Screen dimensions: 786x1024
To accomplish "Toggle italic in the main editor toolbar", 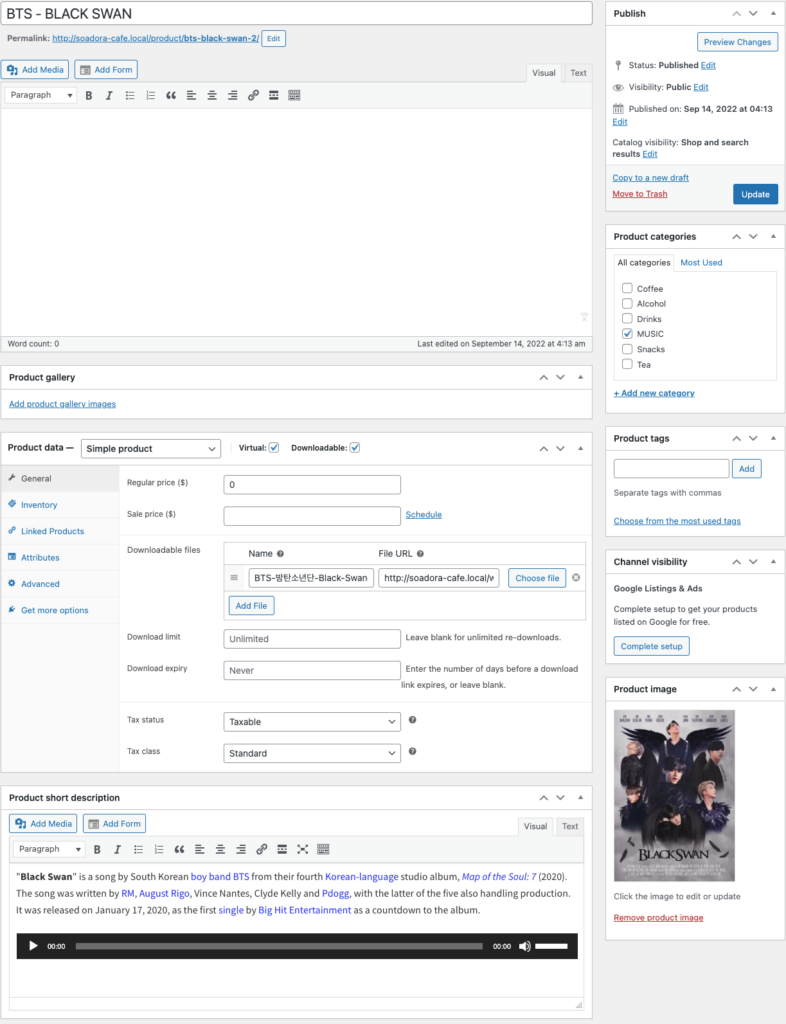I will point(109,95).
